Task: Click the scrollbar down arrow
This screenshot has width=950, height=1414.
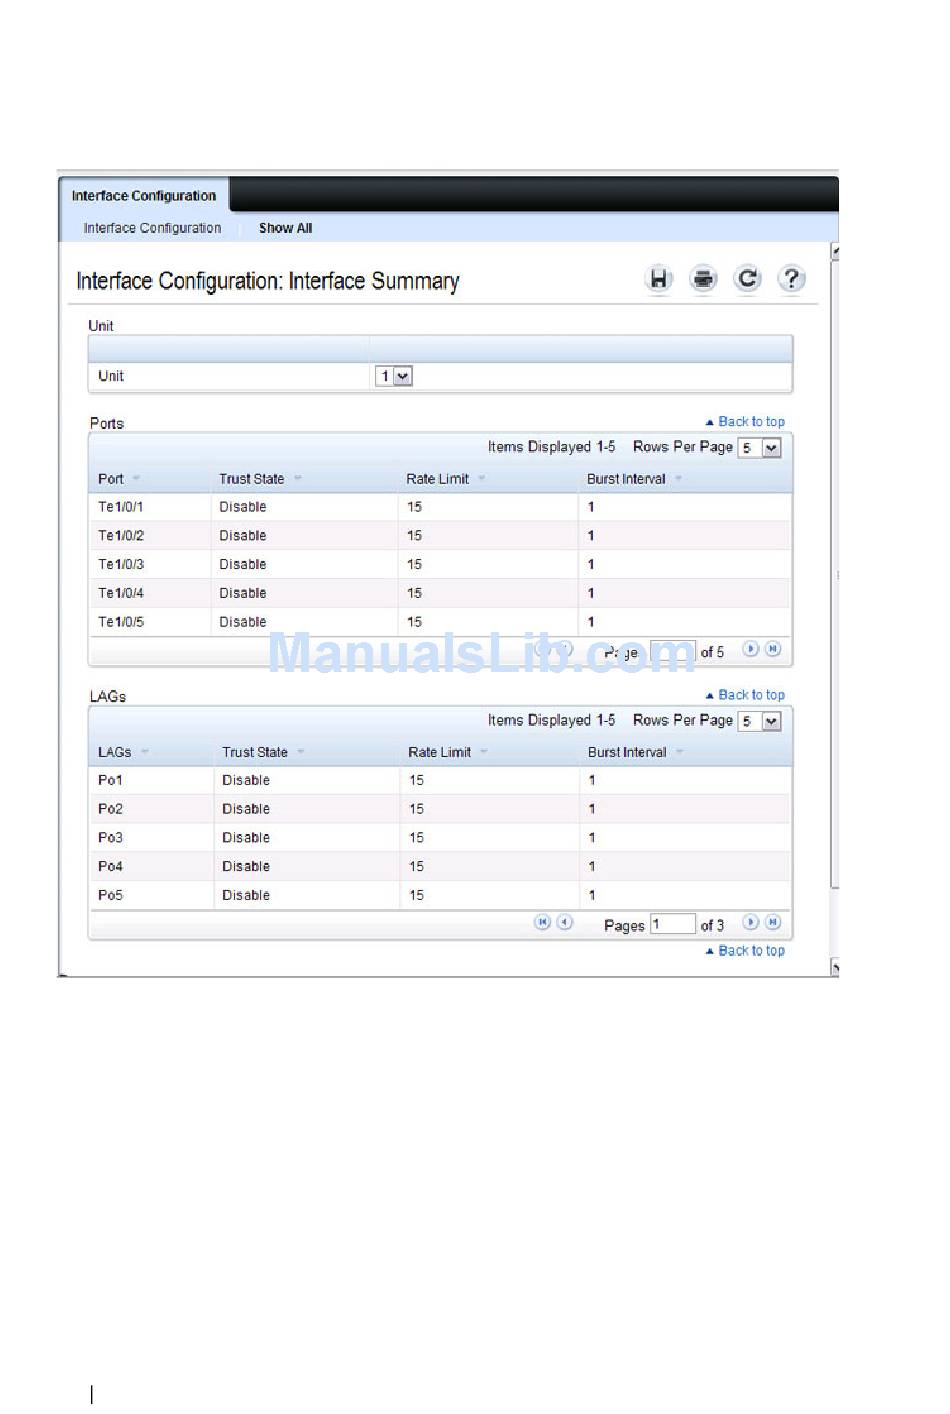Action: click(x=835, y=967)
